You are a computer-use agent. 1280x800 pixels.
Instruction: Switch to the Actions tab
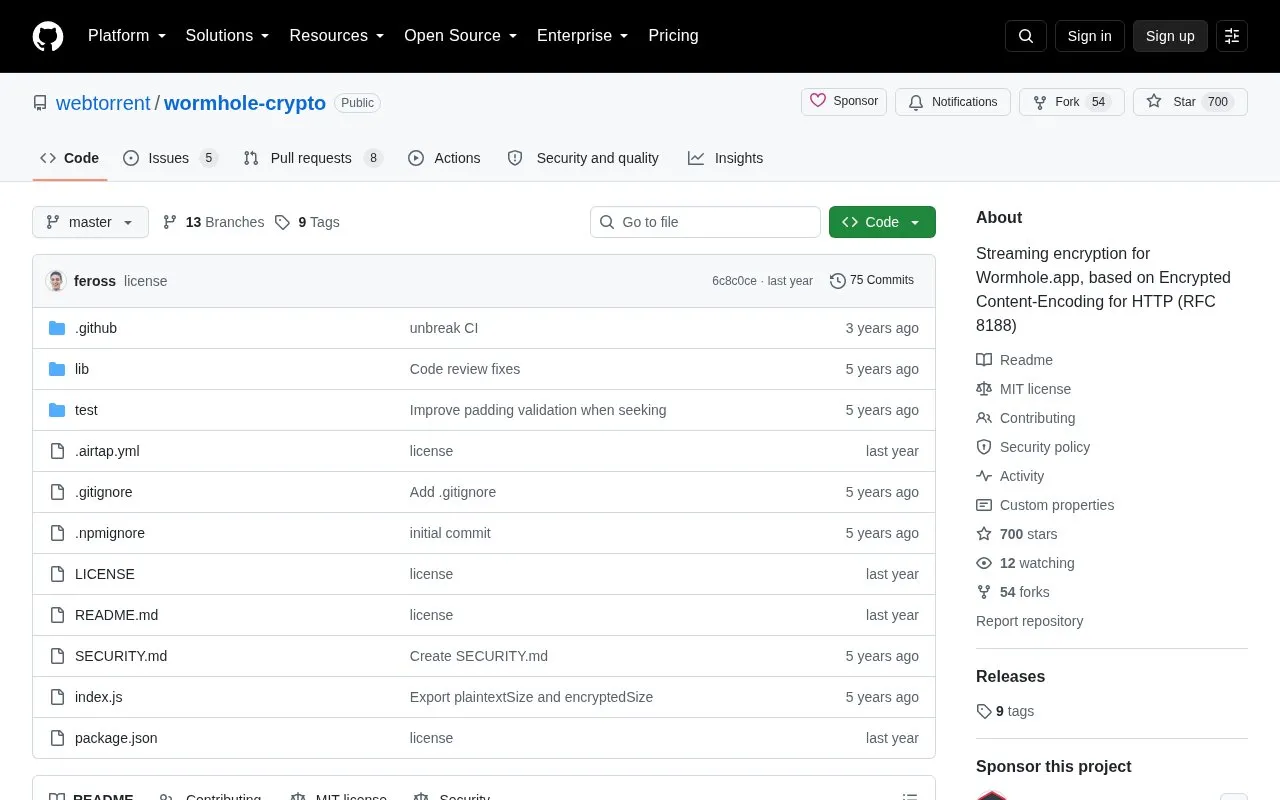click(444, 158)
